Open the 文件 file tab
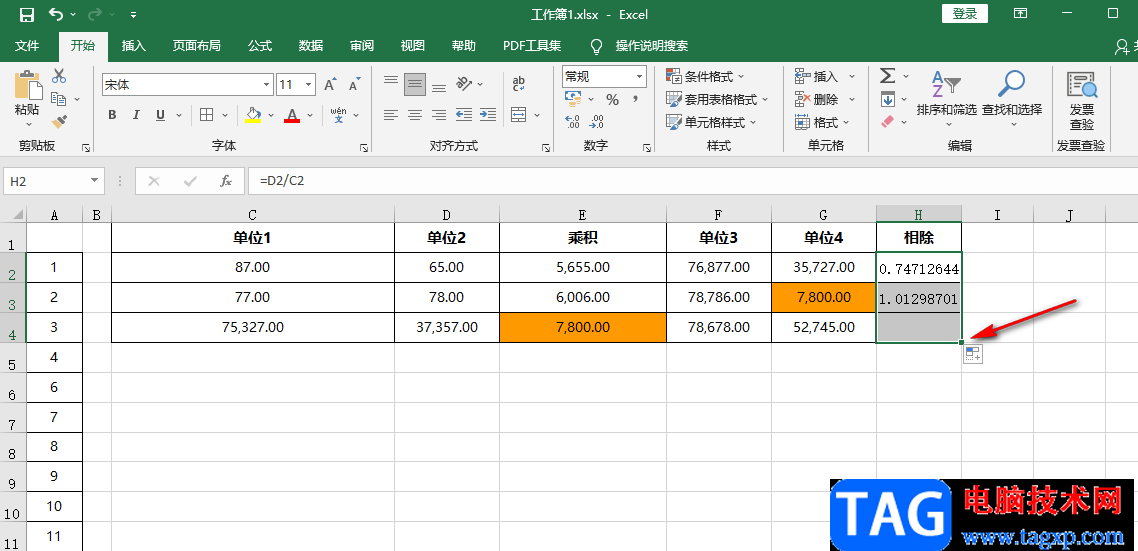The height and width of the screenshot is (551, 1138). [x=27, y=46]
